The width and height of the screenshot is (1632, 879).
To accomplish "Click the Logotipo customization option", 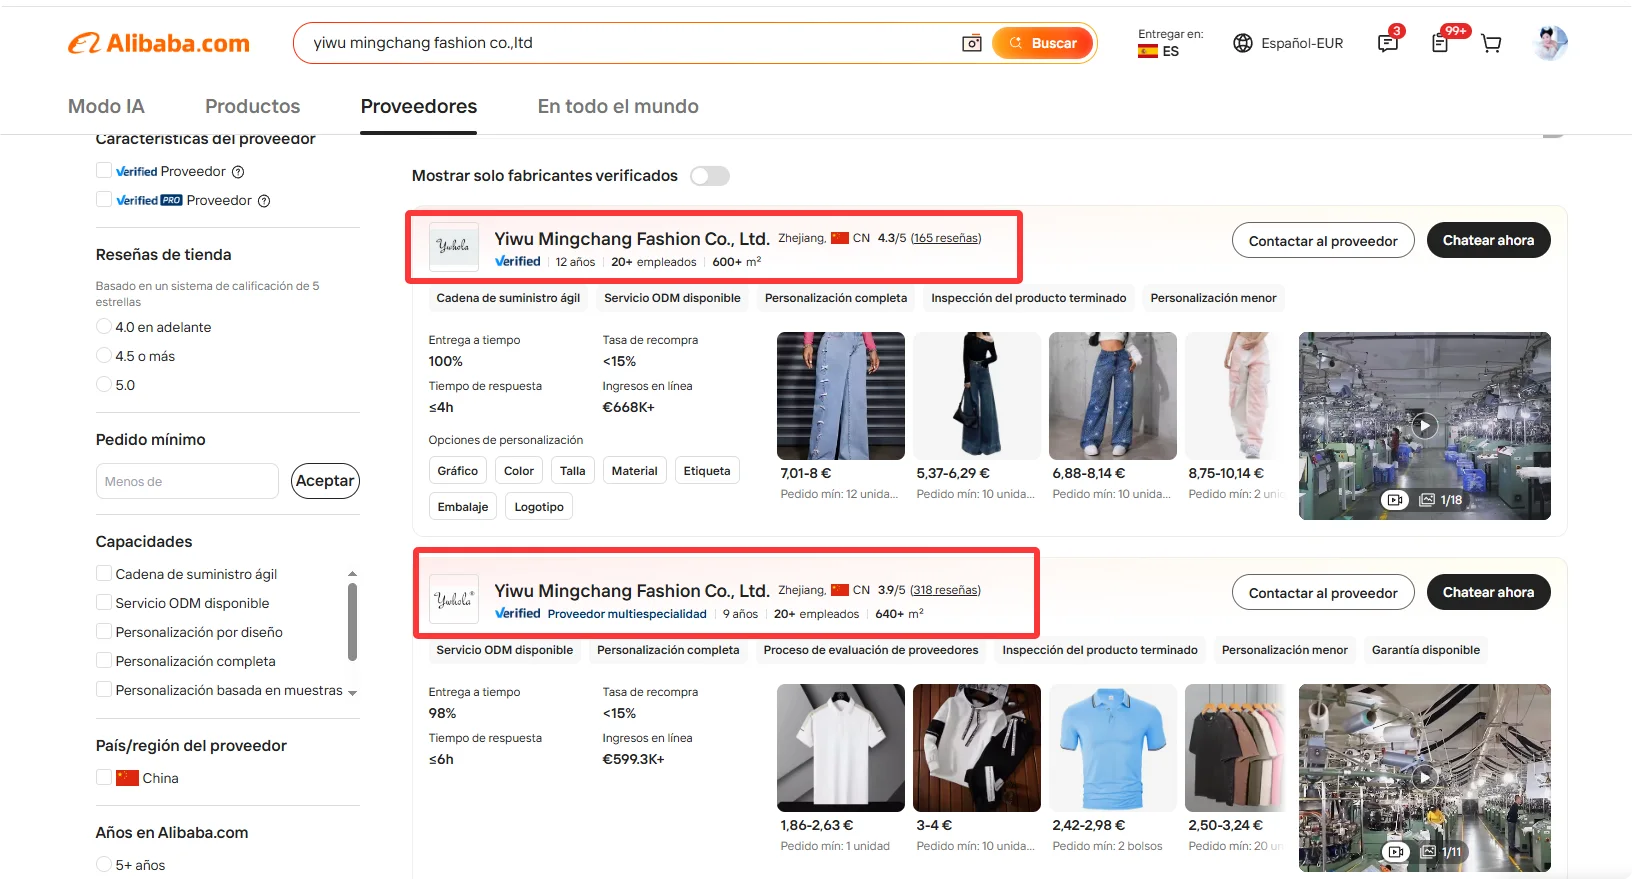I will (x=539, y=507).
